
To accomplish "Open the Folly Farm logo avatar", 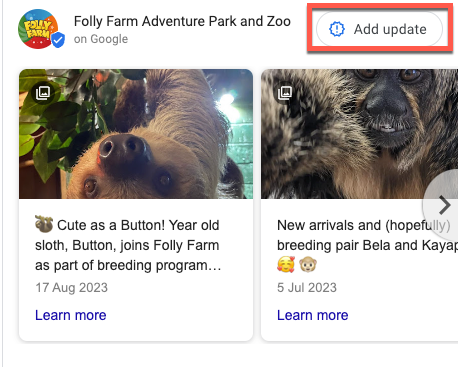I will coord(38,29).
